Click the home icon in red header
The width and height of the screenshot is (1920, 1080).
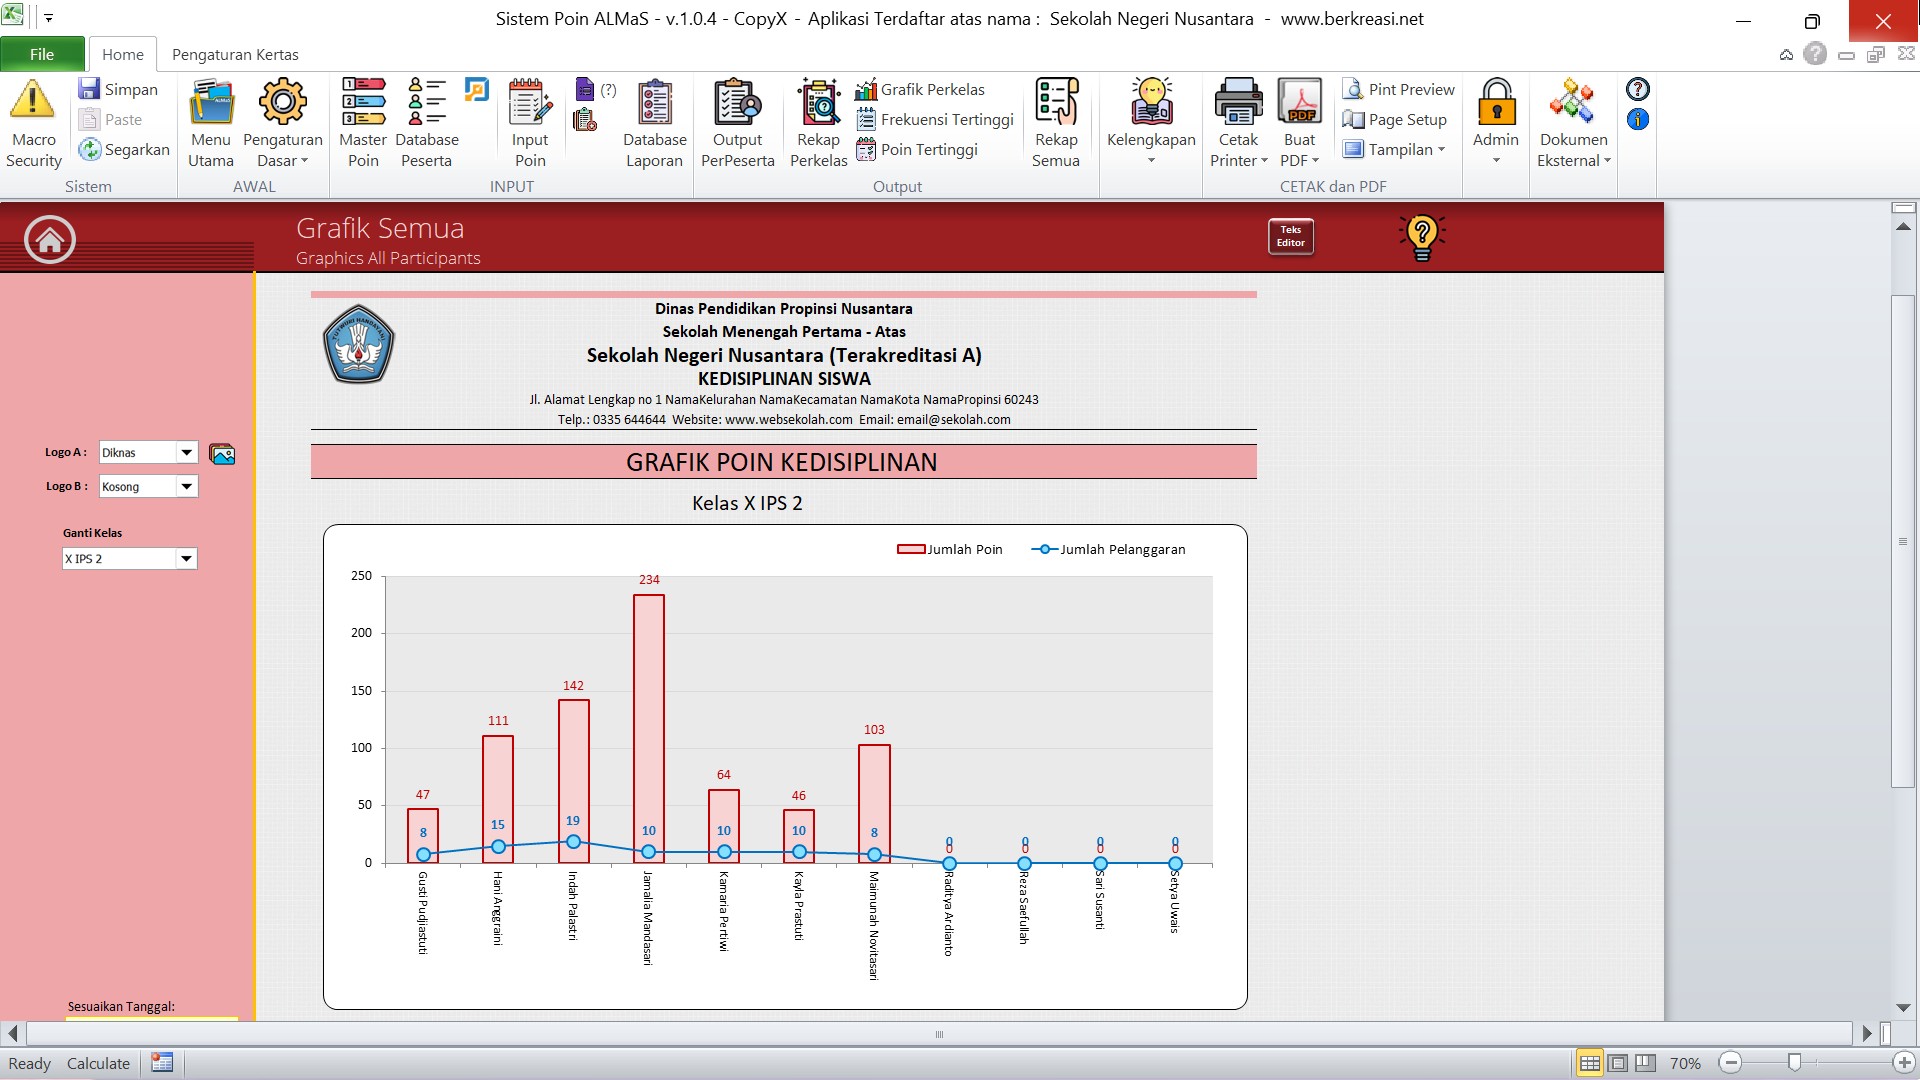click(x=49, y=239)
